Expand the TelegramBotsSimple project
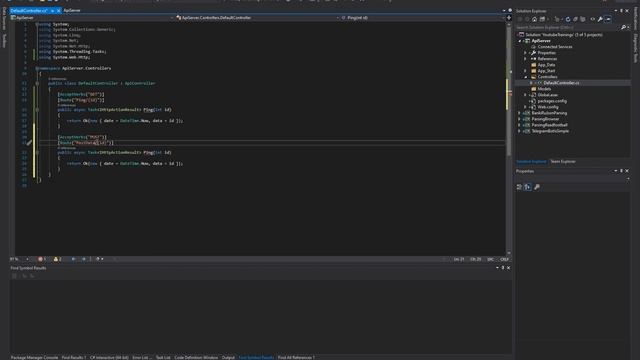This screenshot has height=360, width=640. tap(520, 131)
